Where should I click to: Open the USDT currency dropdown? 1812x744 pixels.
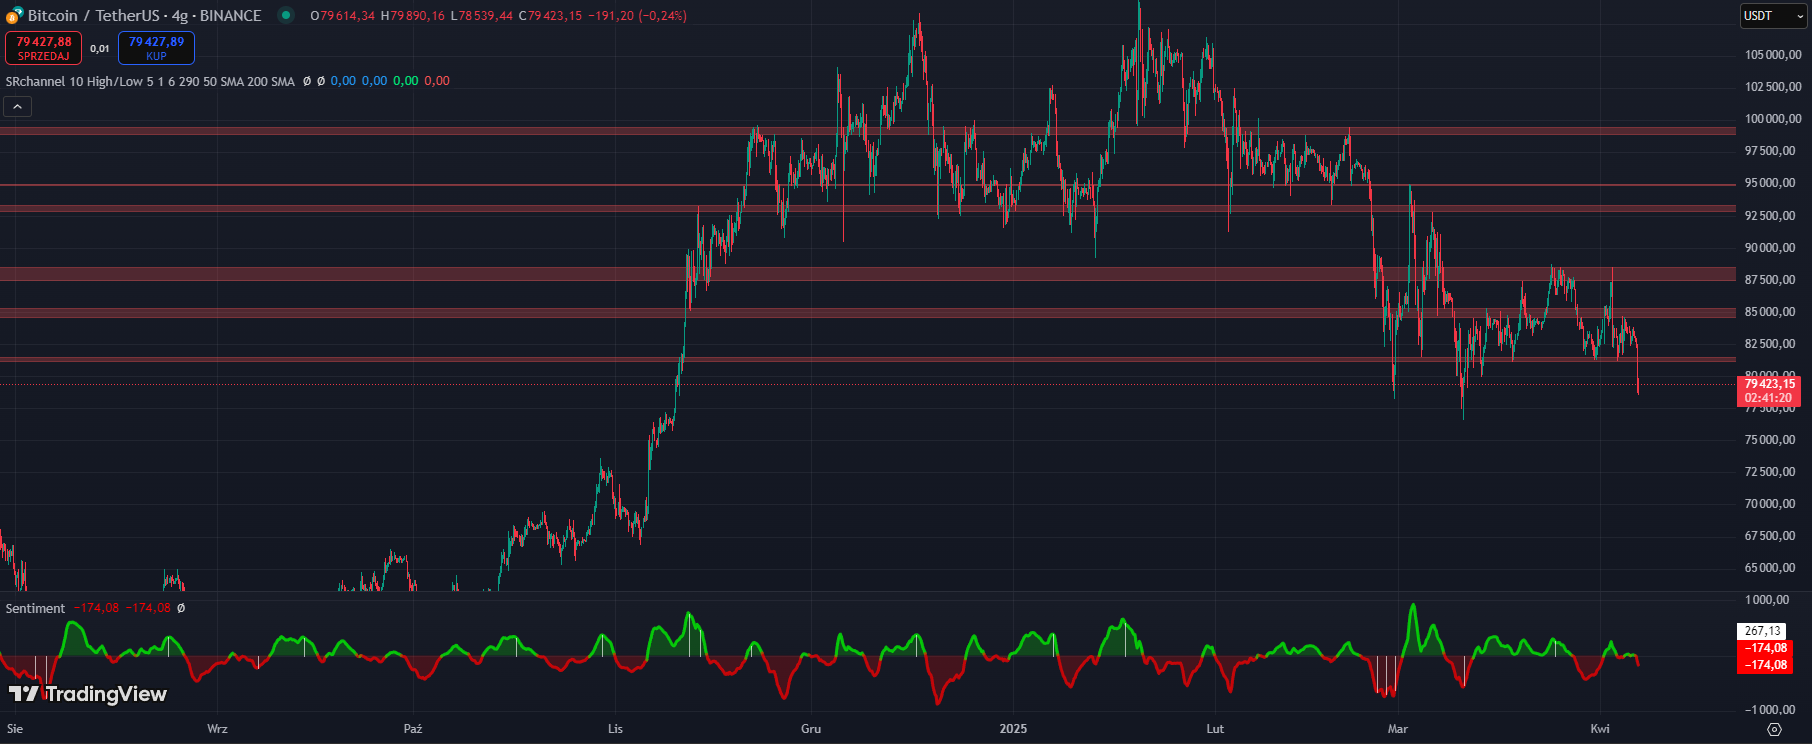click(x=1774, y=16)
